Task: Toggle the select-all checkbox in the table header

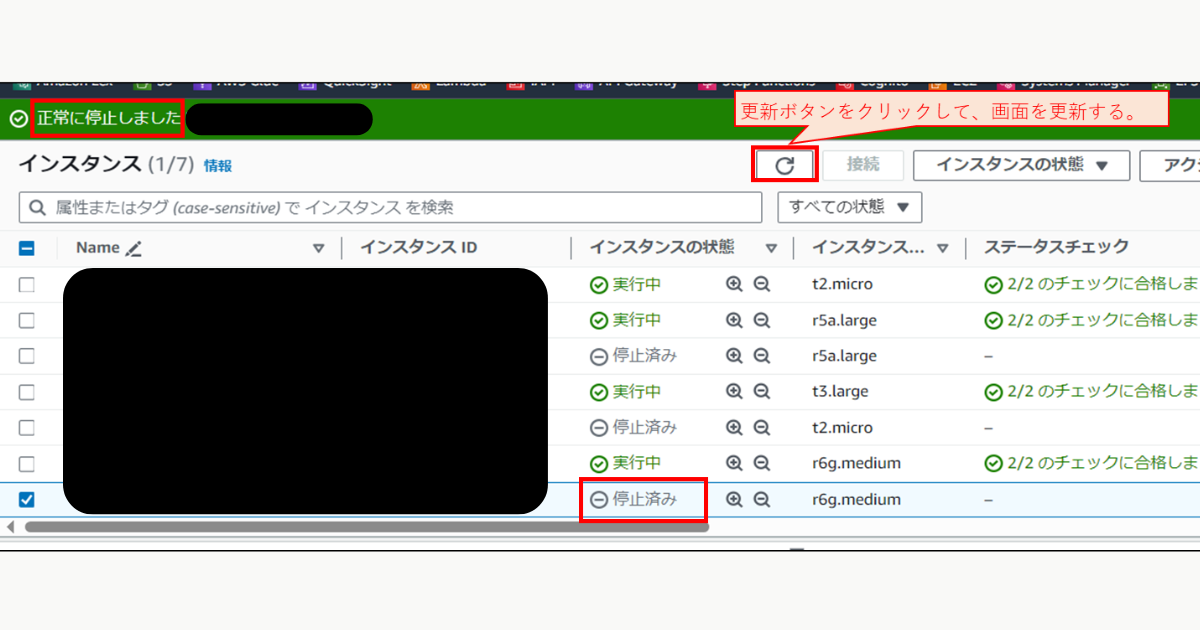Action: [27, 246]
